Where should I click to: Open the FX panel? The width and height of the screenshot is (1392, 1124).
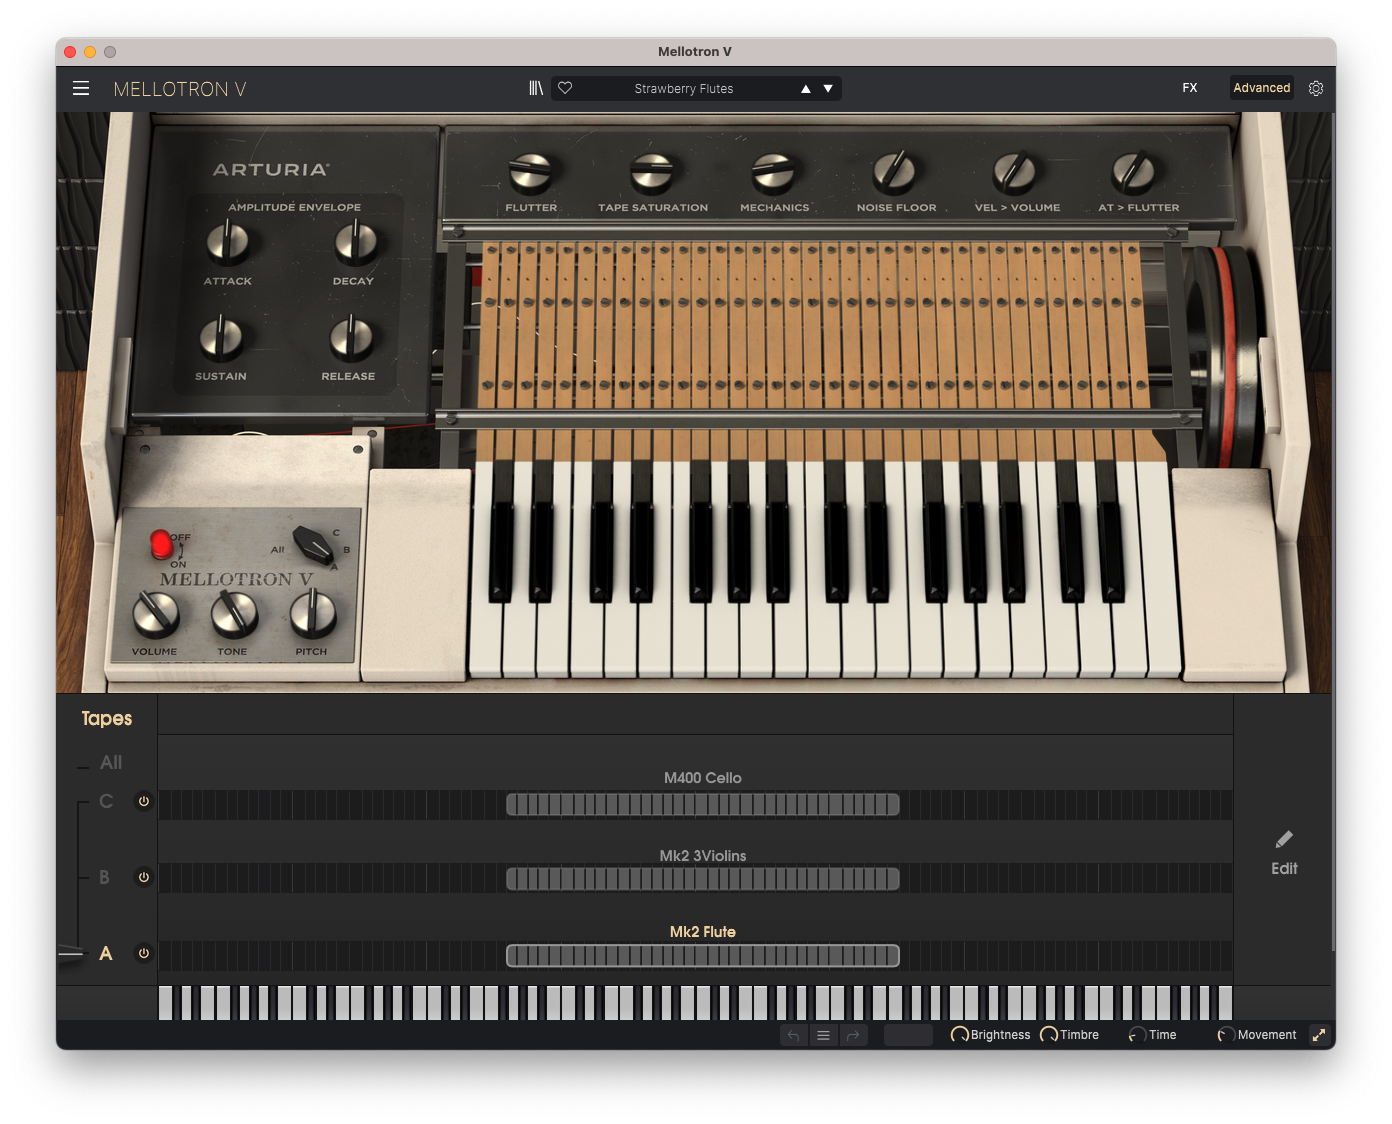1190,88
